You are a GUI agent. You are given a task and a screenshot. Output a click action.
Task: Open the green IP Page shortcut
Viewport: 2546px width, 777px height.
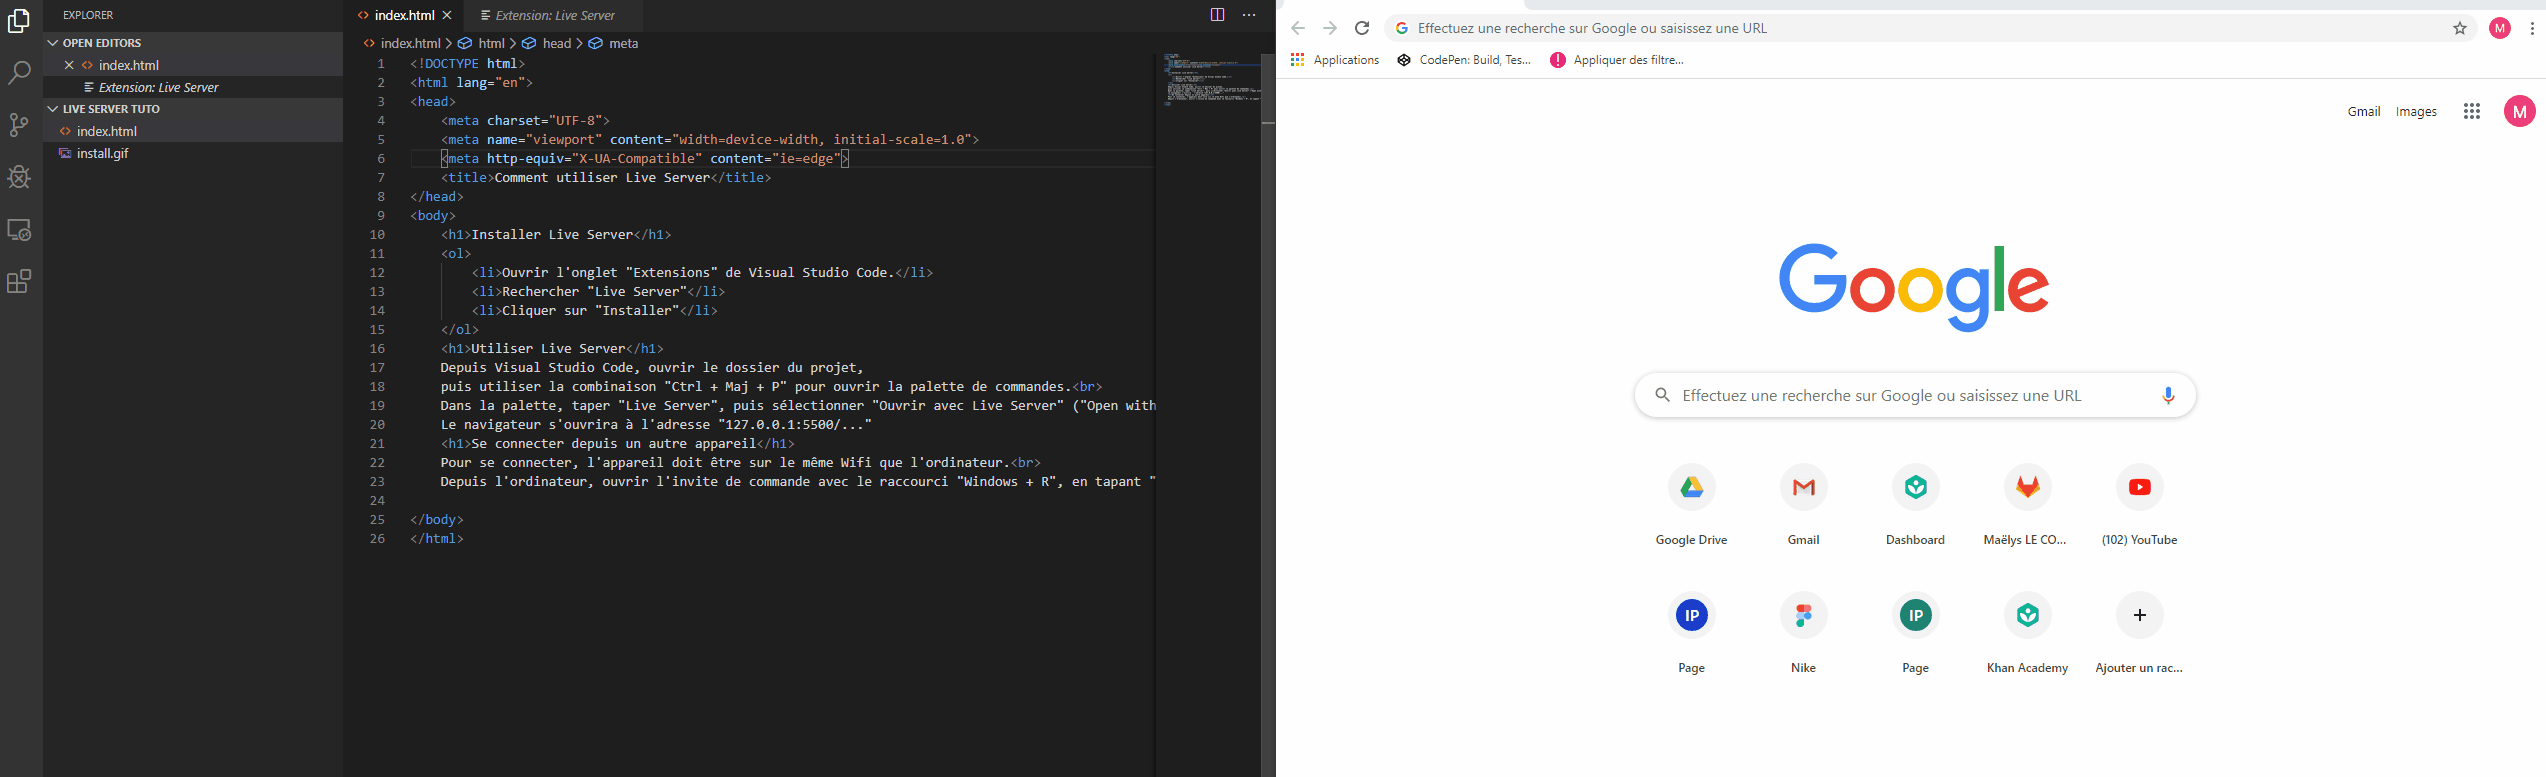point(1916,633)
